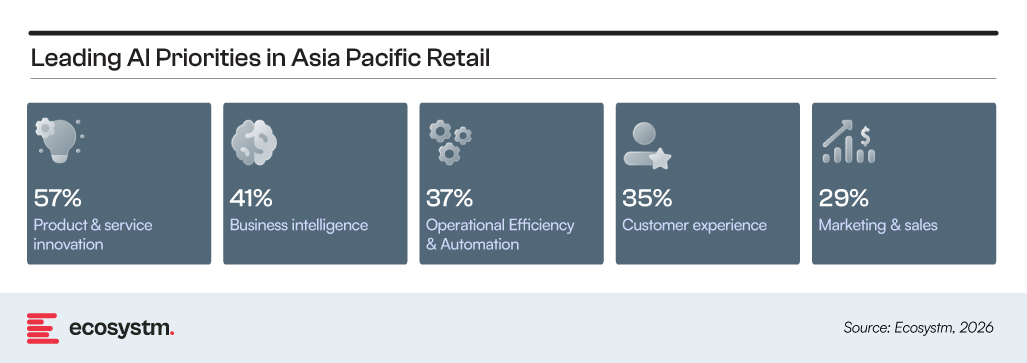
Task: Select the 37% statistic value
Action: tap(449, 197)
